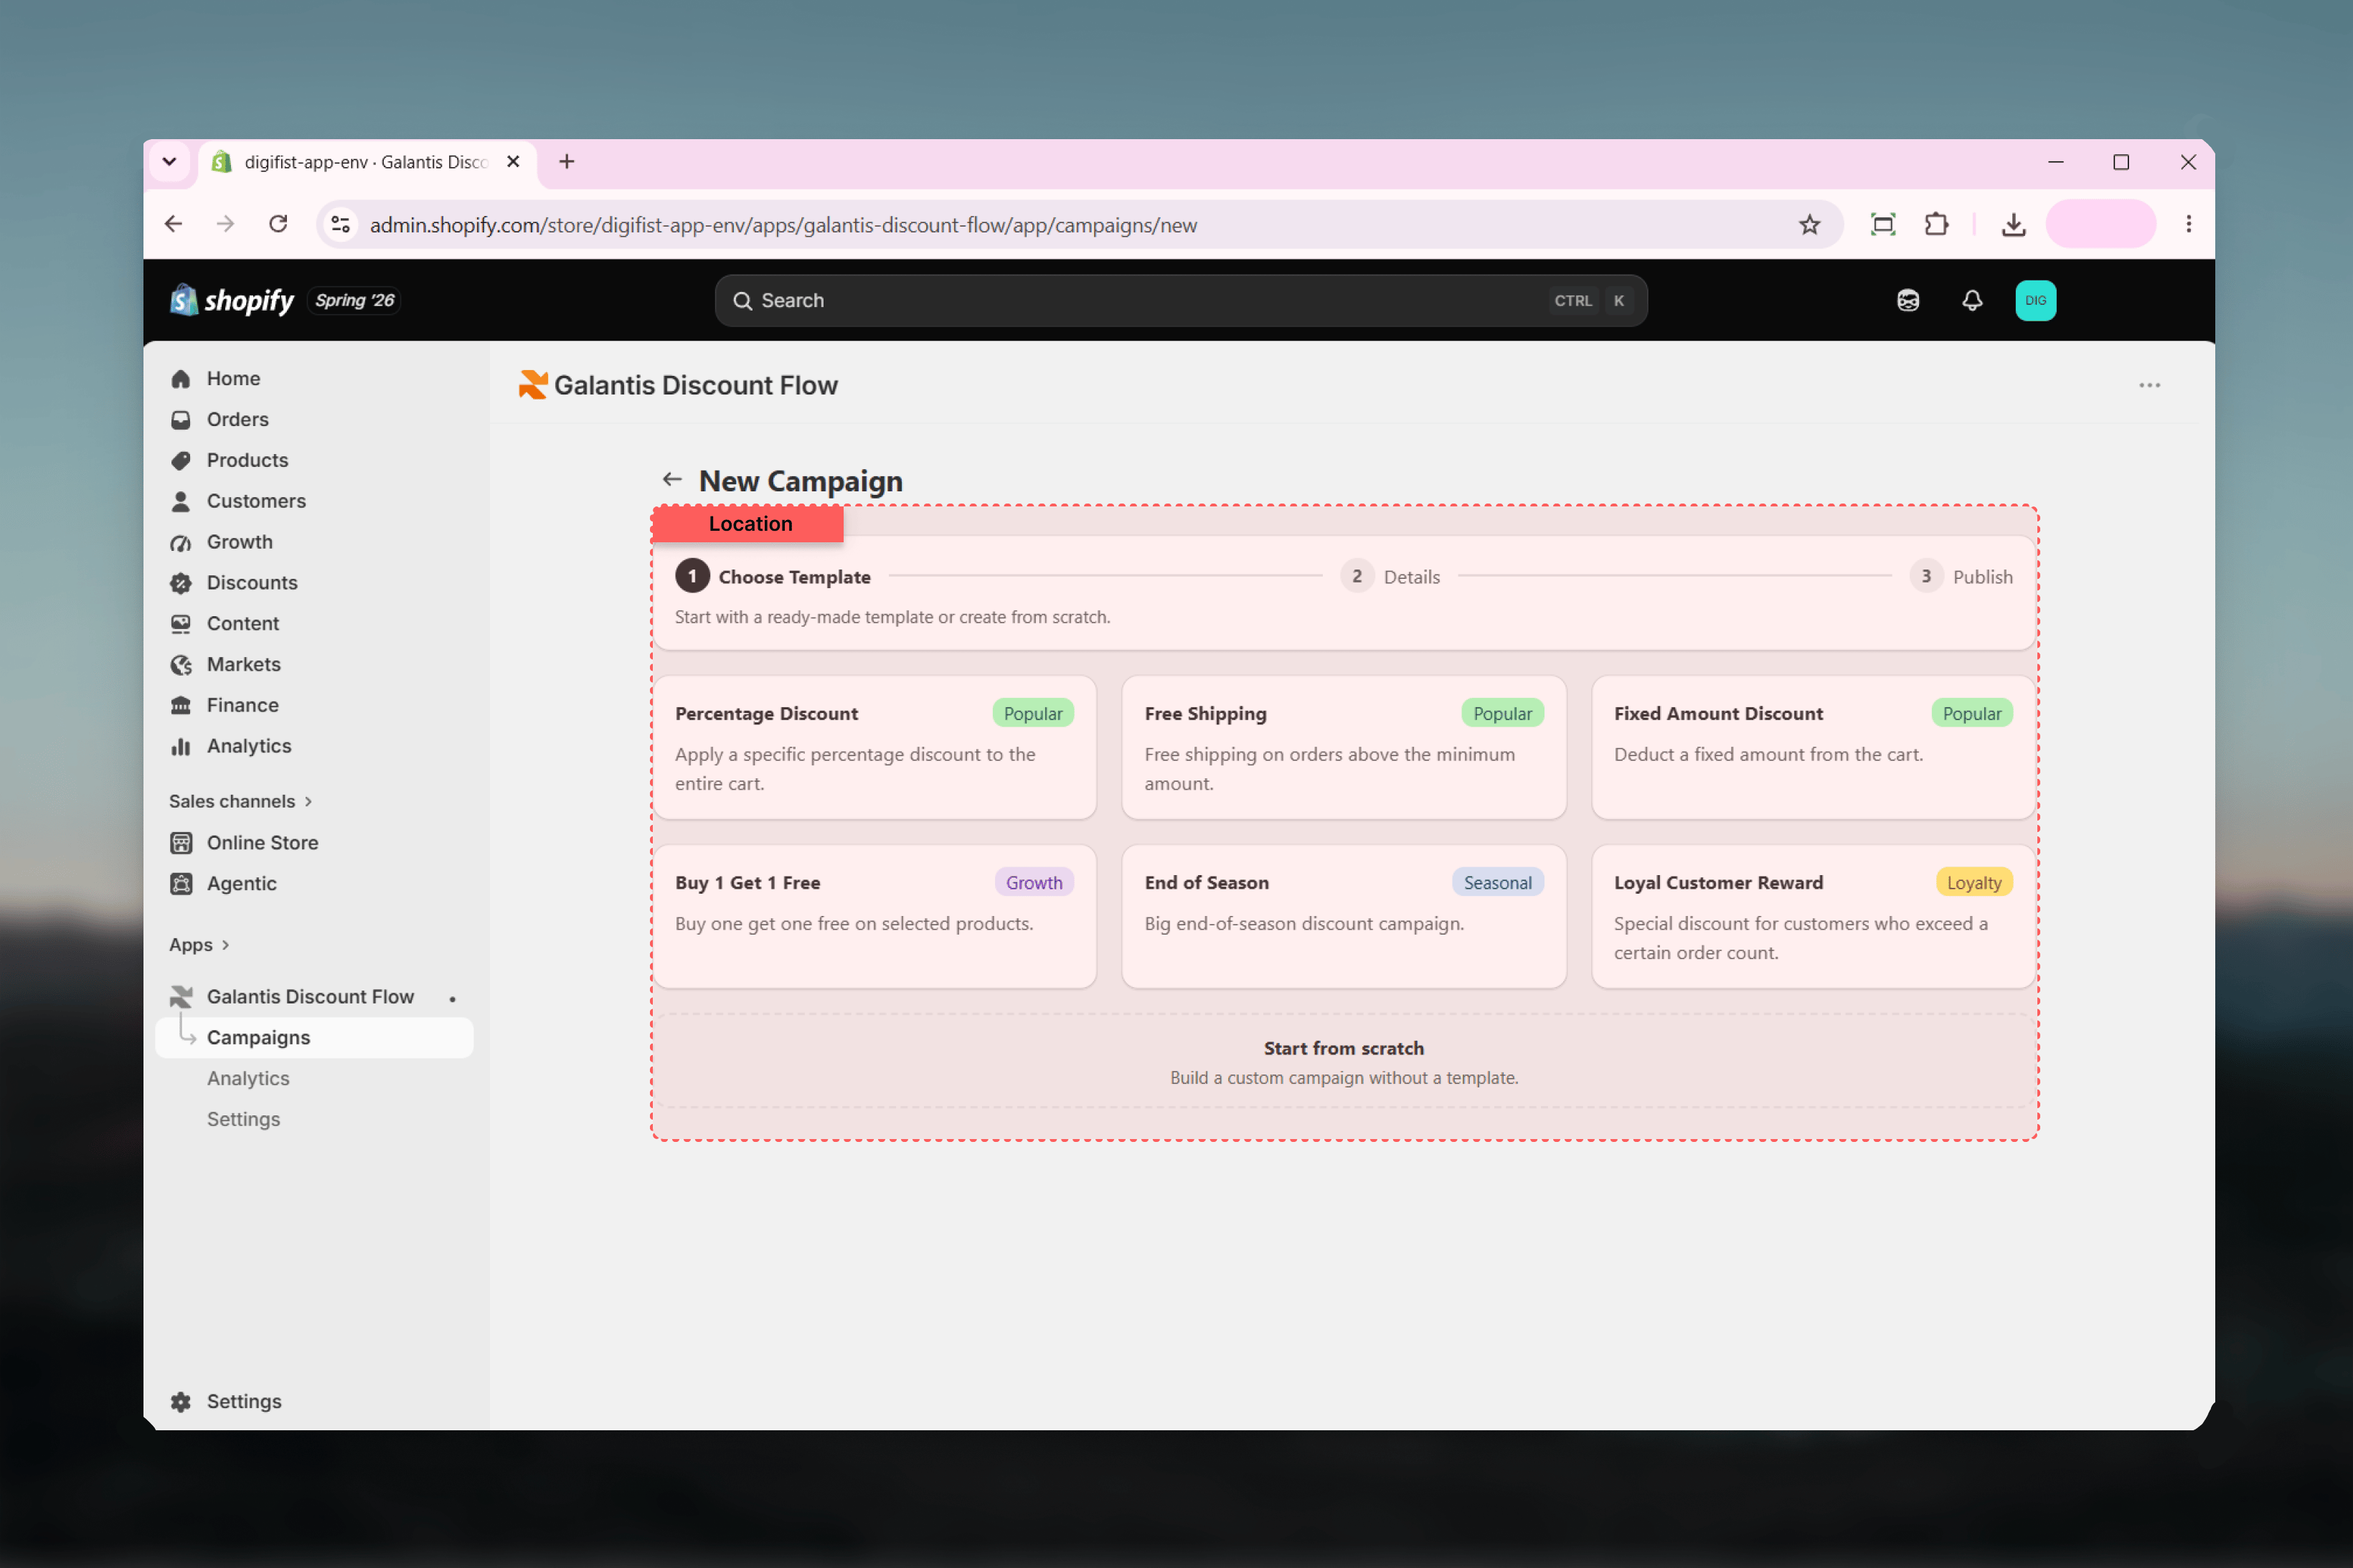Screen dimensions: 2353x1568
Task: Go back using New Campaign arrow
Action: [x=672, y=480]
